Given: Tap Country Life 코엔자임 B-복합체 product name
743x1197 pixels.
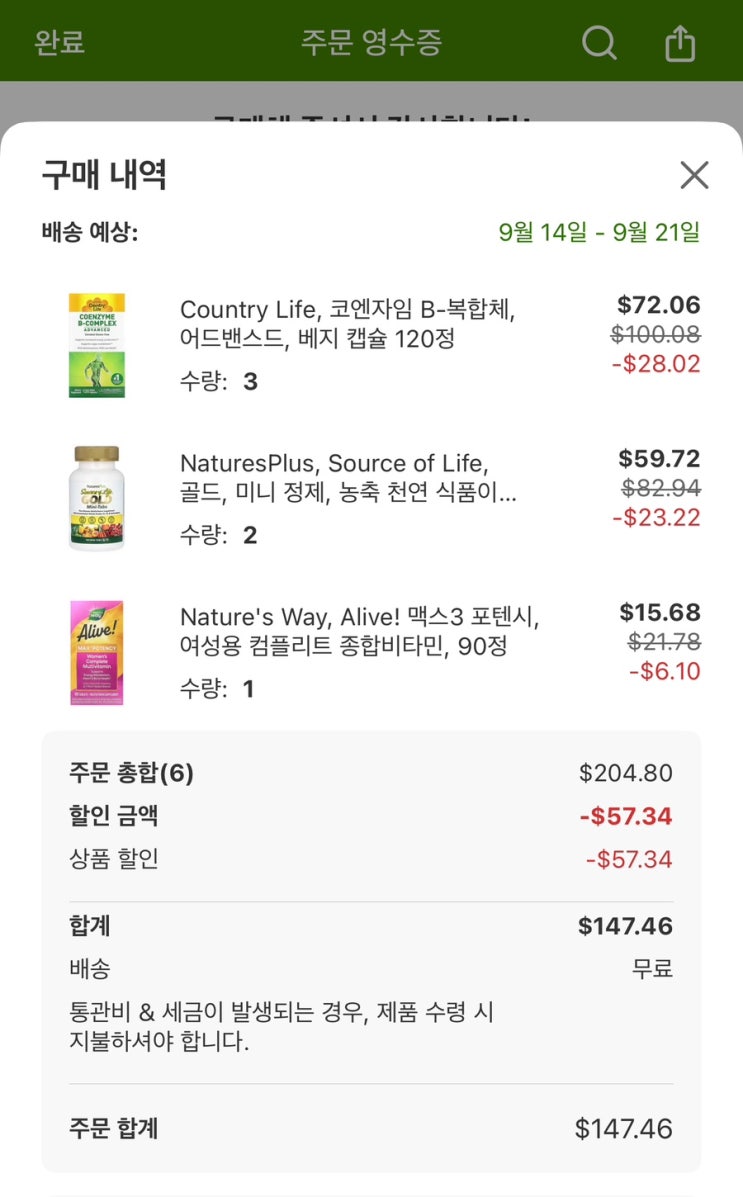Looking at the screenshot, I should click(348, 324).
